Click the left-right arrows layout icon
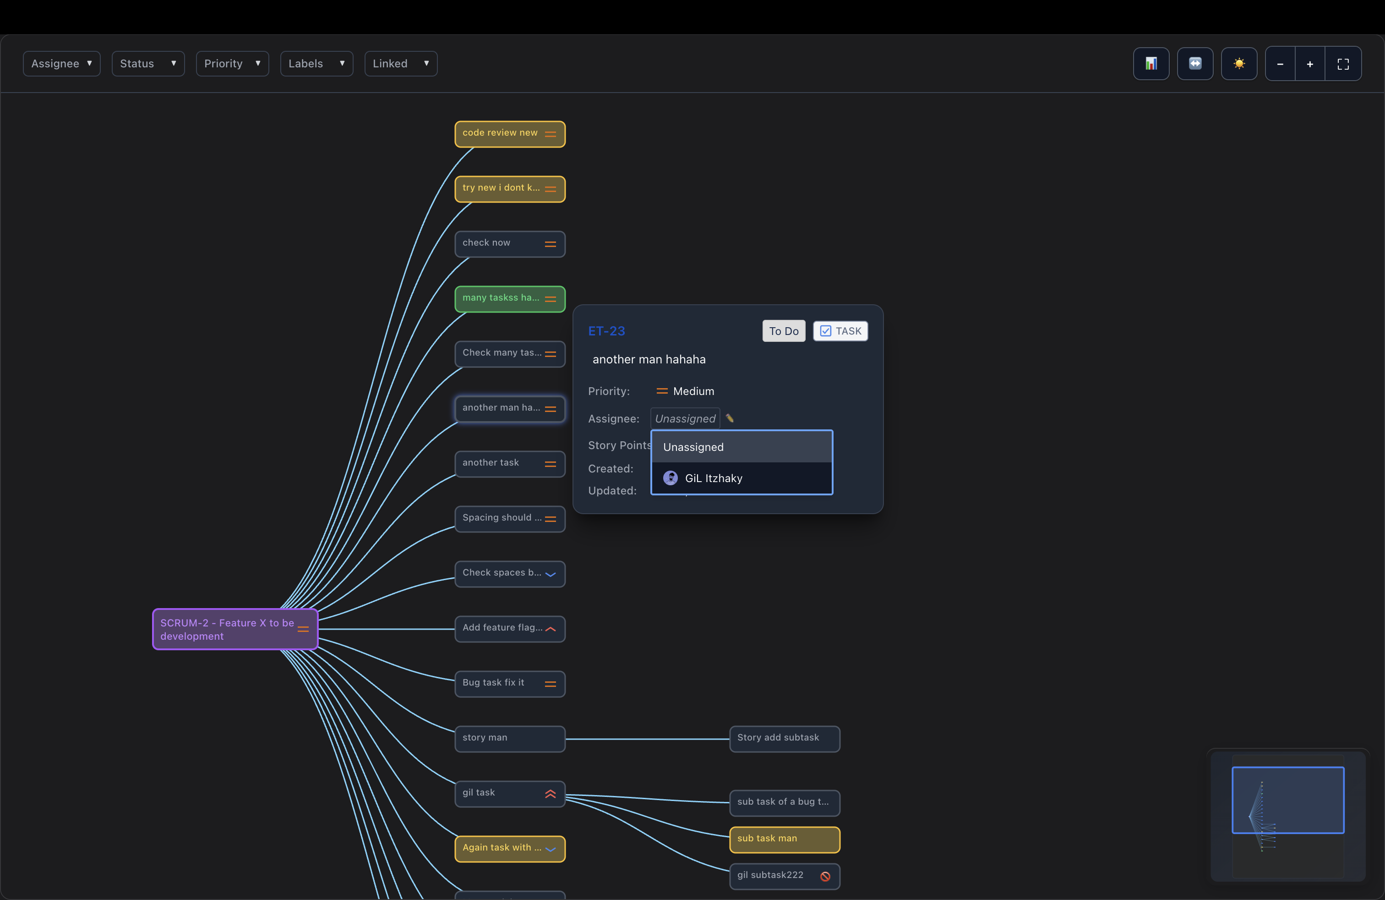 coord(1195,64)
